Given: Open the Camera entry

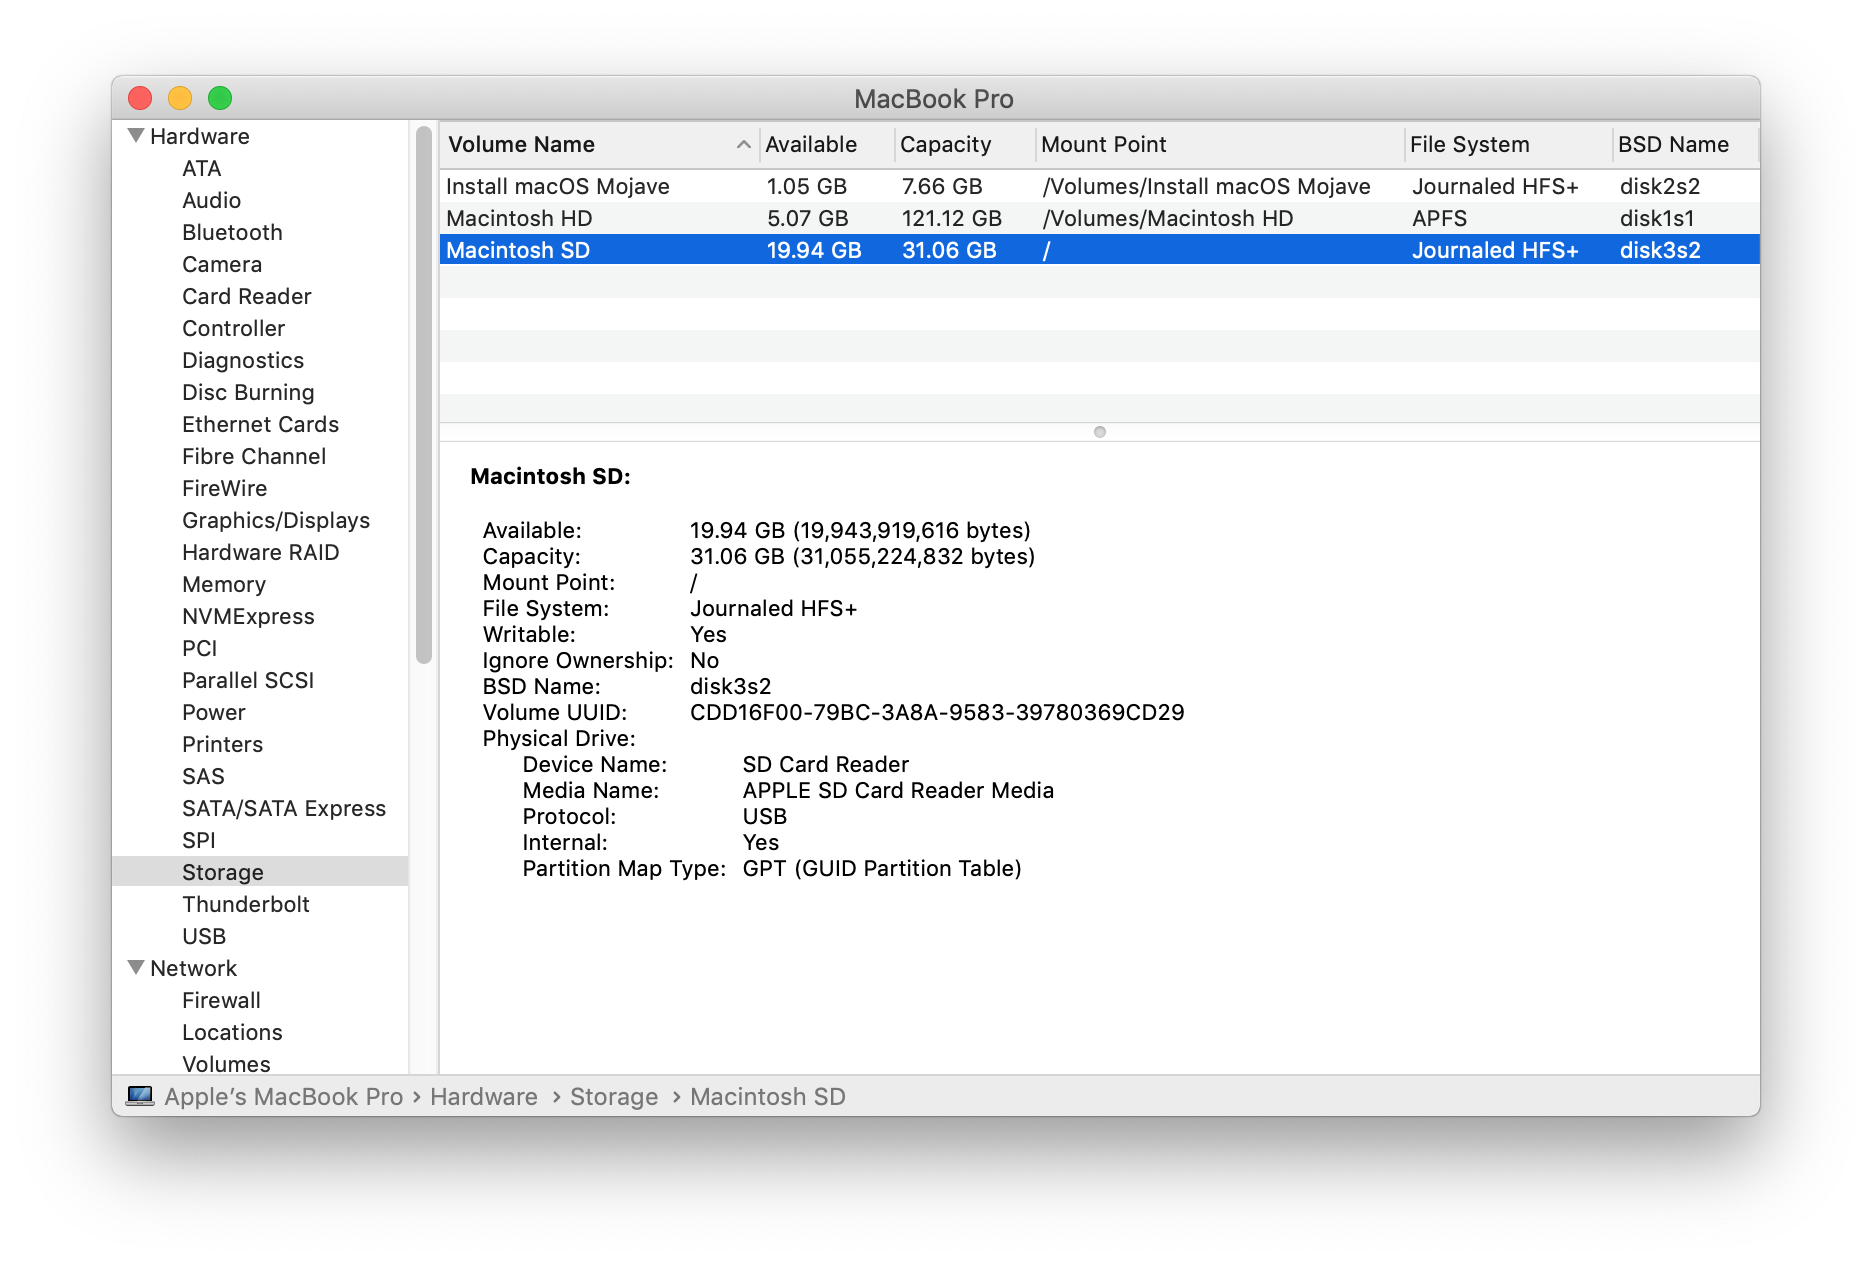Looking at the screenshot, I should tap(222, 264).
